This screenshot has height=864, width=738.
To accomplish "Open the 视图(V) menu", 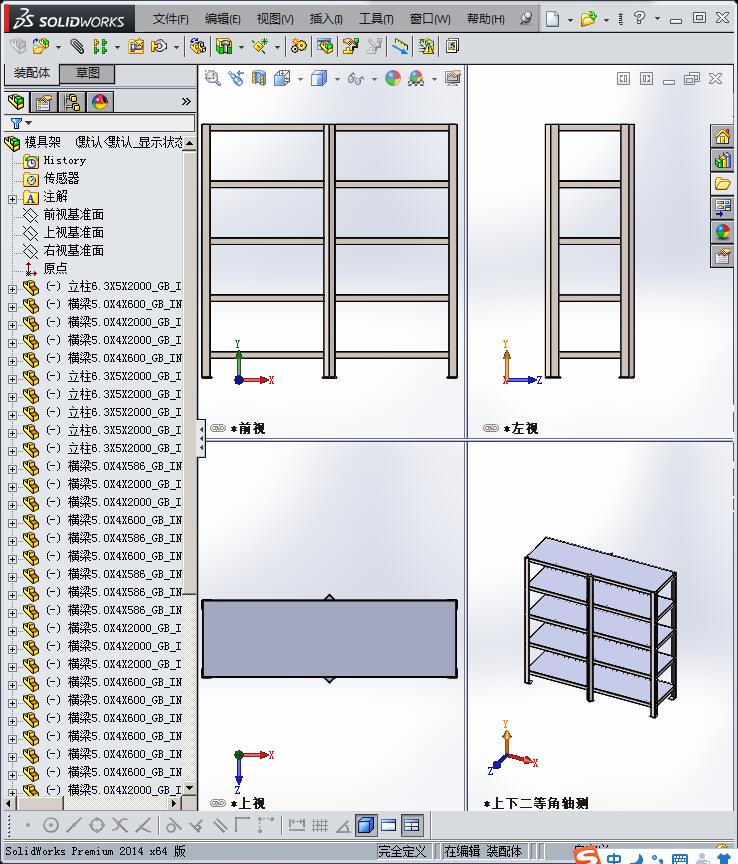I will pyautogui.click(x=275, y=19).
